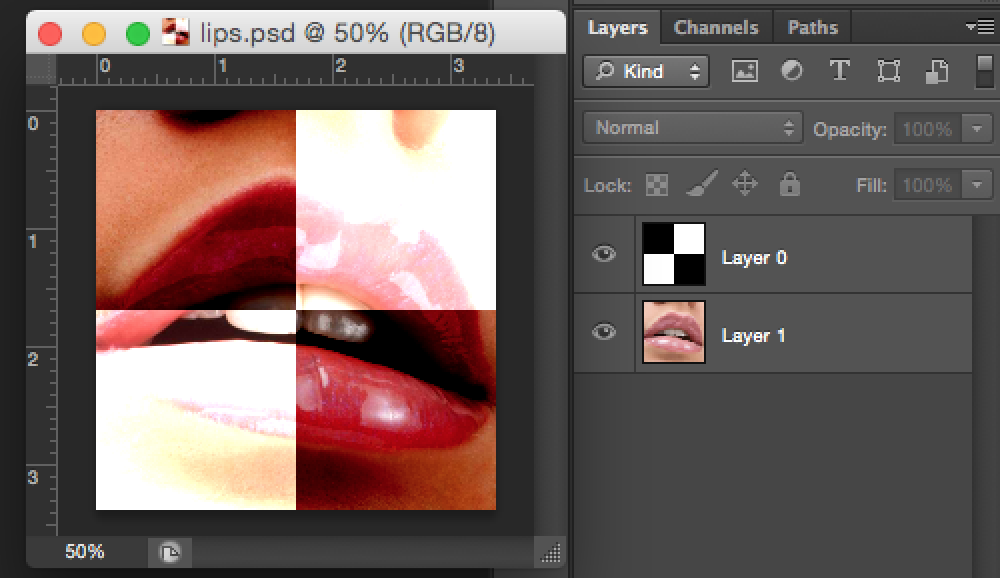Click the smart object filter icon
1000x578 pixels.
point(936,71)
